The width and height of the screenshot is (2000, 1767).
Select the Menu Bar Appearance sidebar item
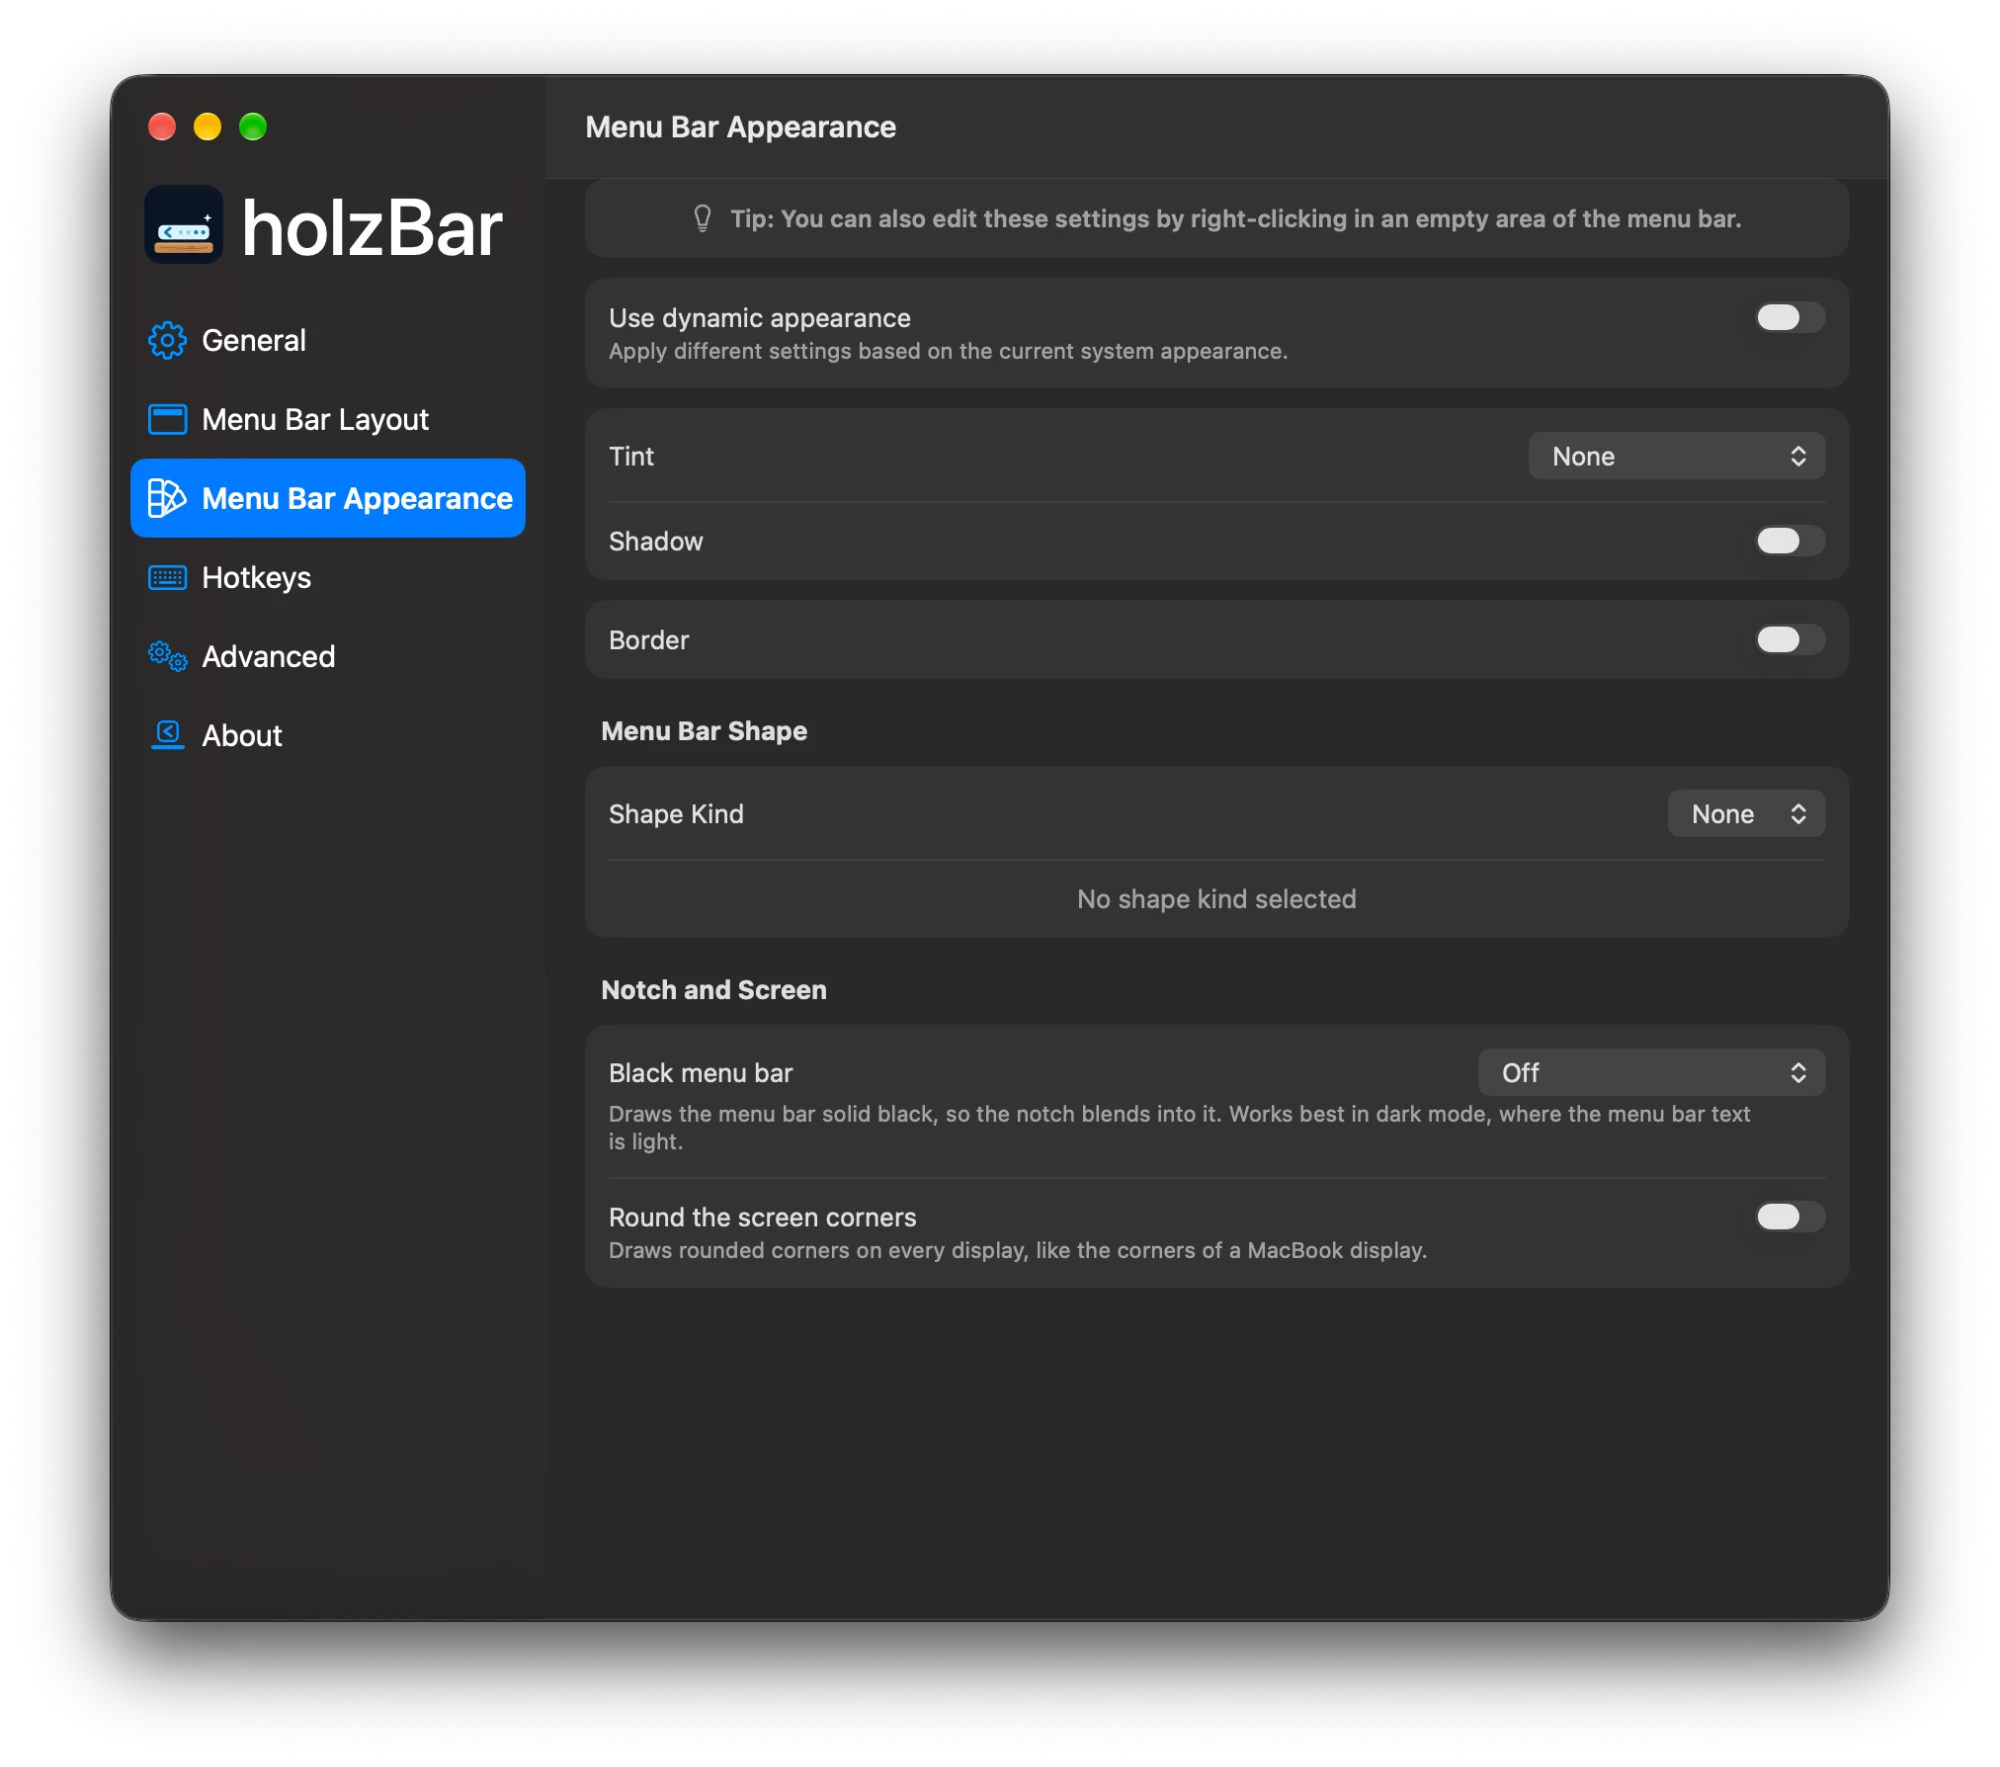tap(328, 498)
